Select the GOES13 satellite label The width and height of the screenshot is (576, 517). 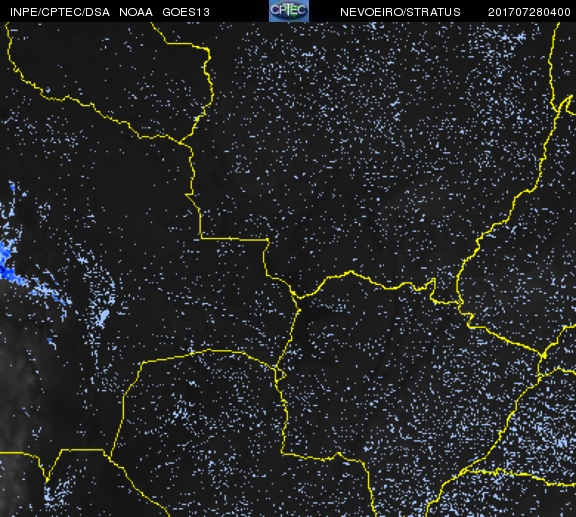click(x=186, y=12)
